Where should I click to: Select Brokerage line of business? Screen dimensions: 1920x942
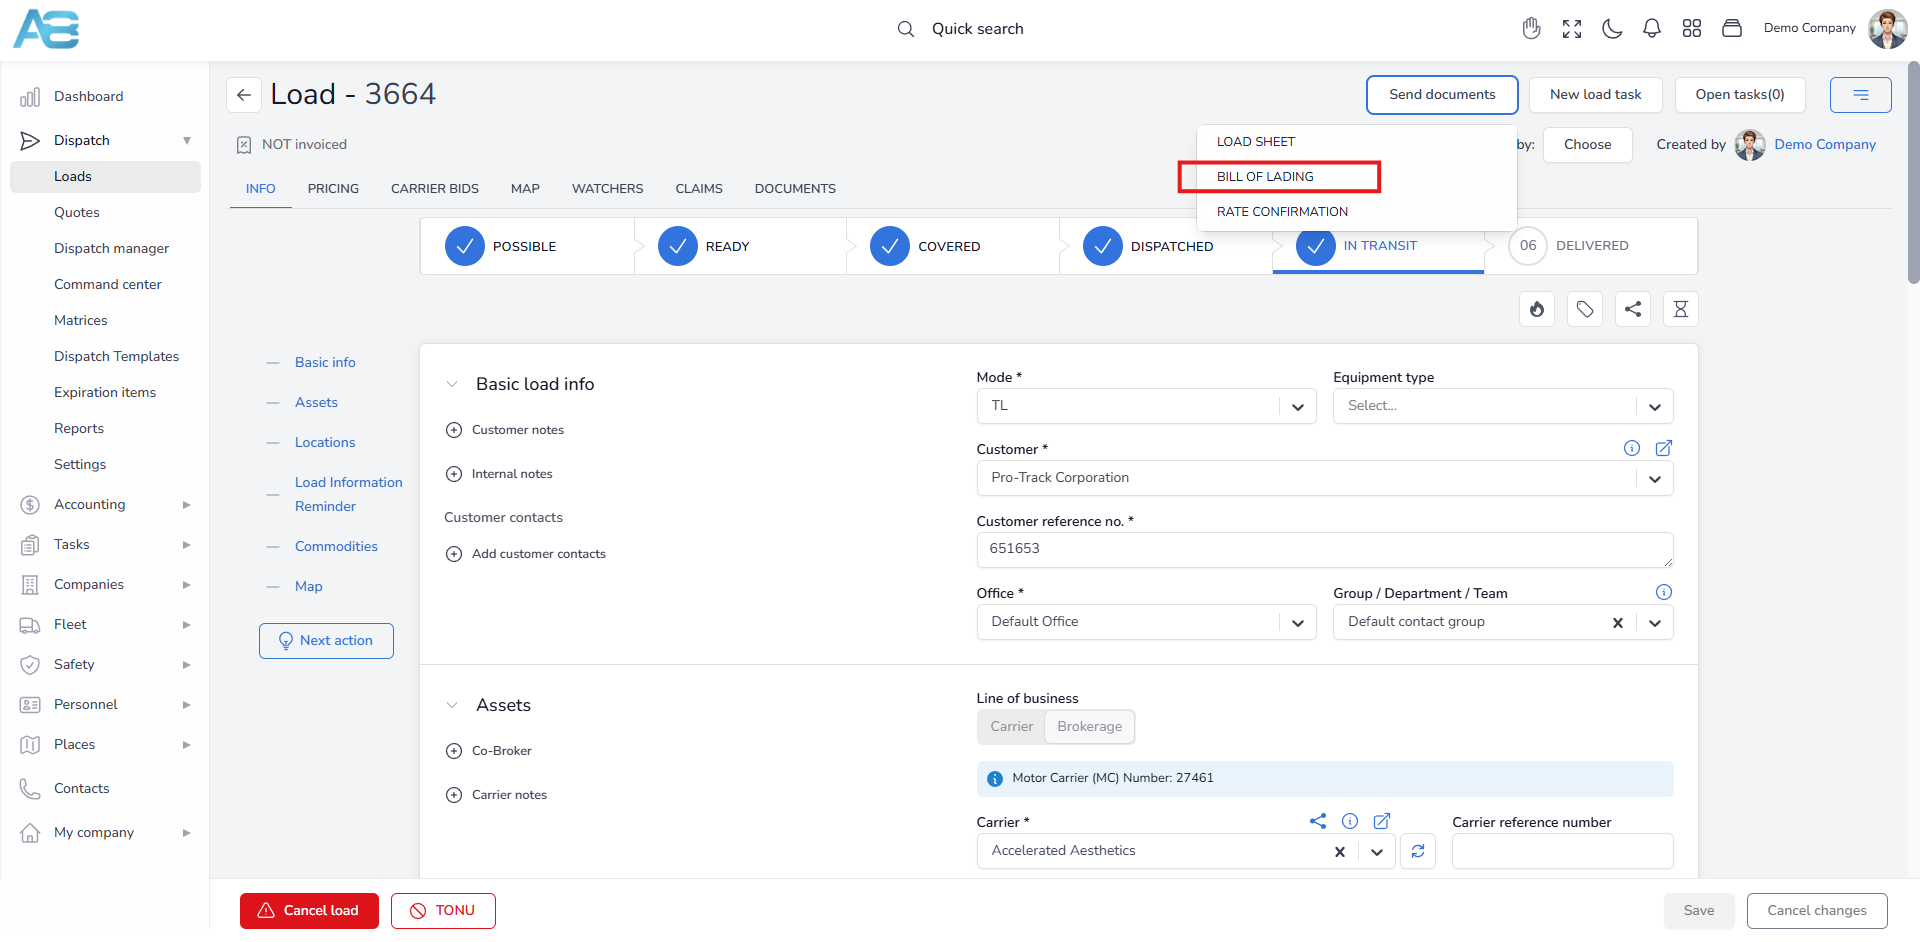coord(1089,727)
